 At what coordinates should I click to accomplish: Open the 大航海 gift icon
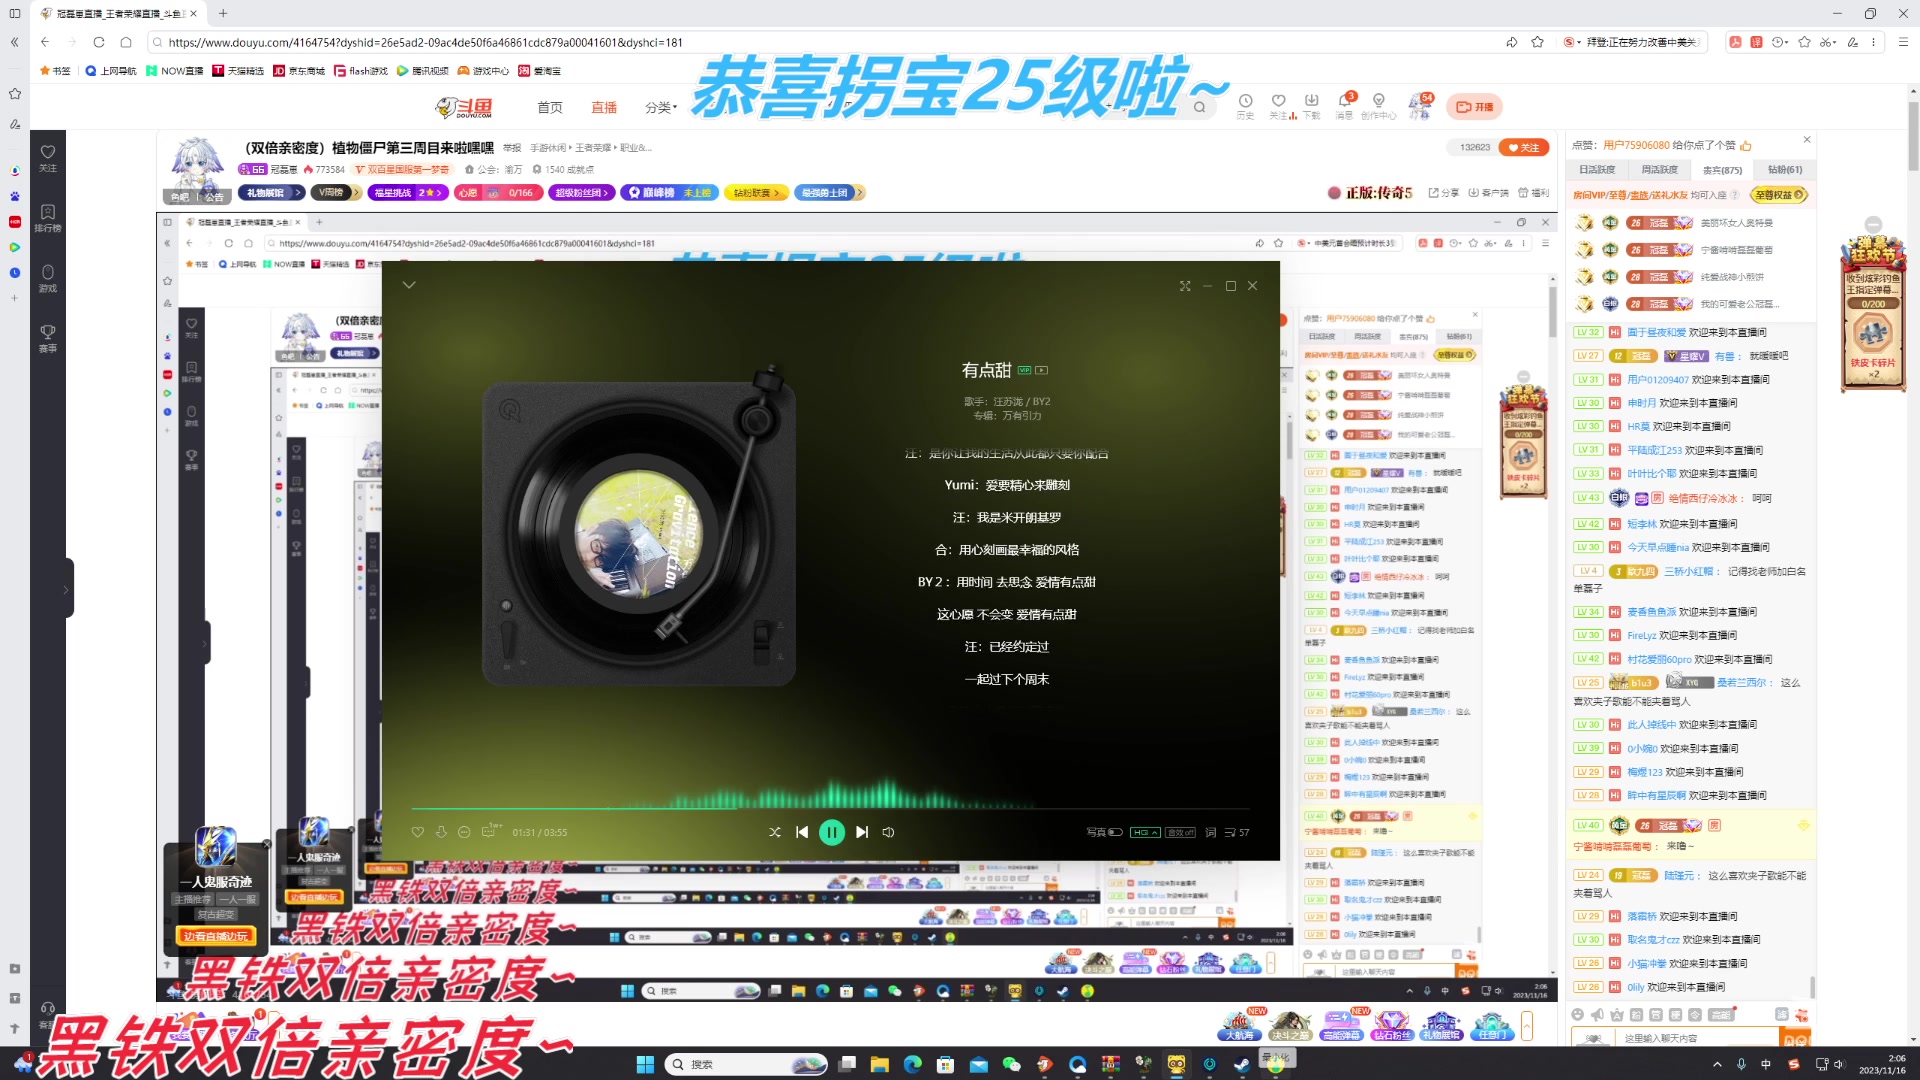click(x=1239, y=1025)
